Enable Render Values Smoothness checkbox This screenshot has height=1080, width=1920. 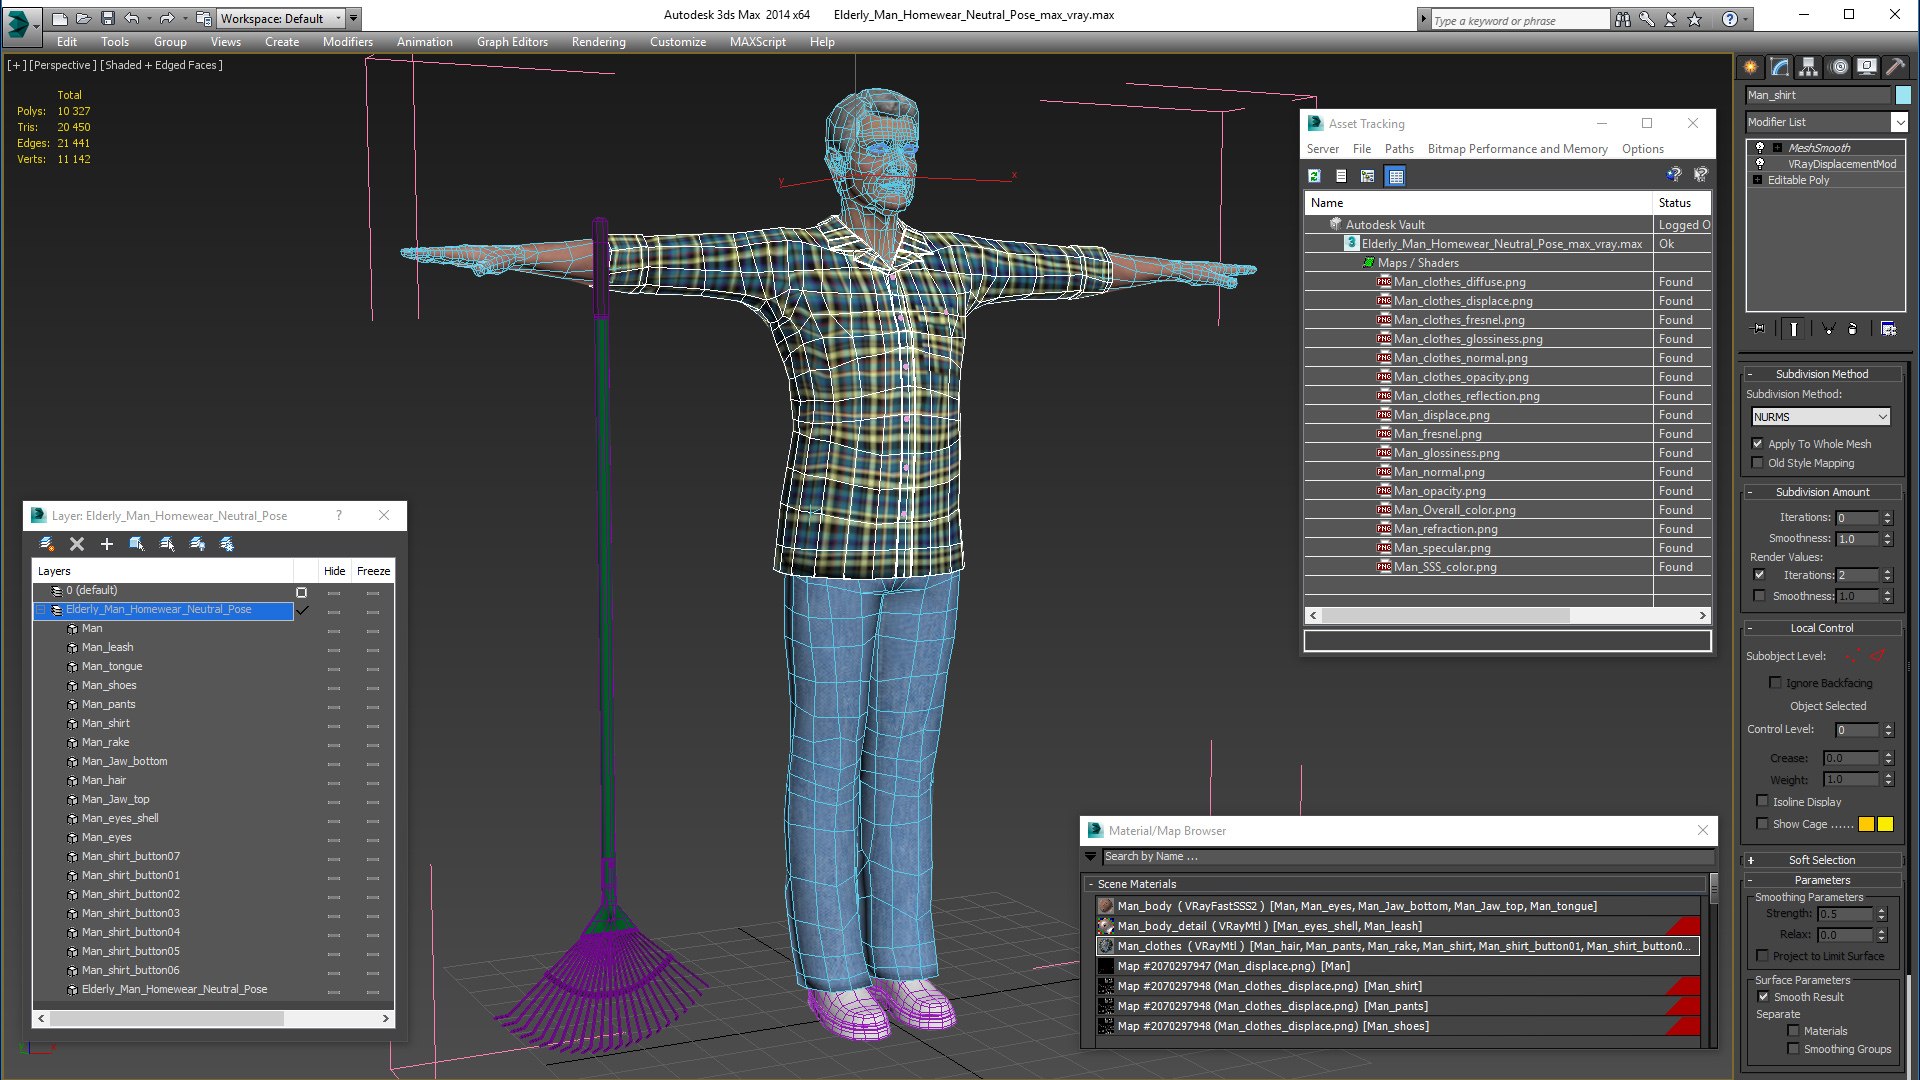click(x=1759, y=596)
